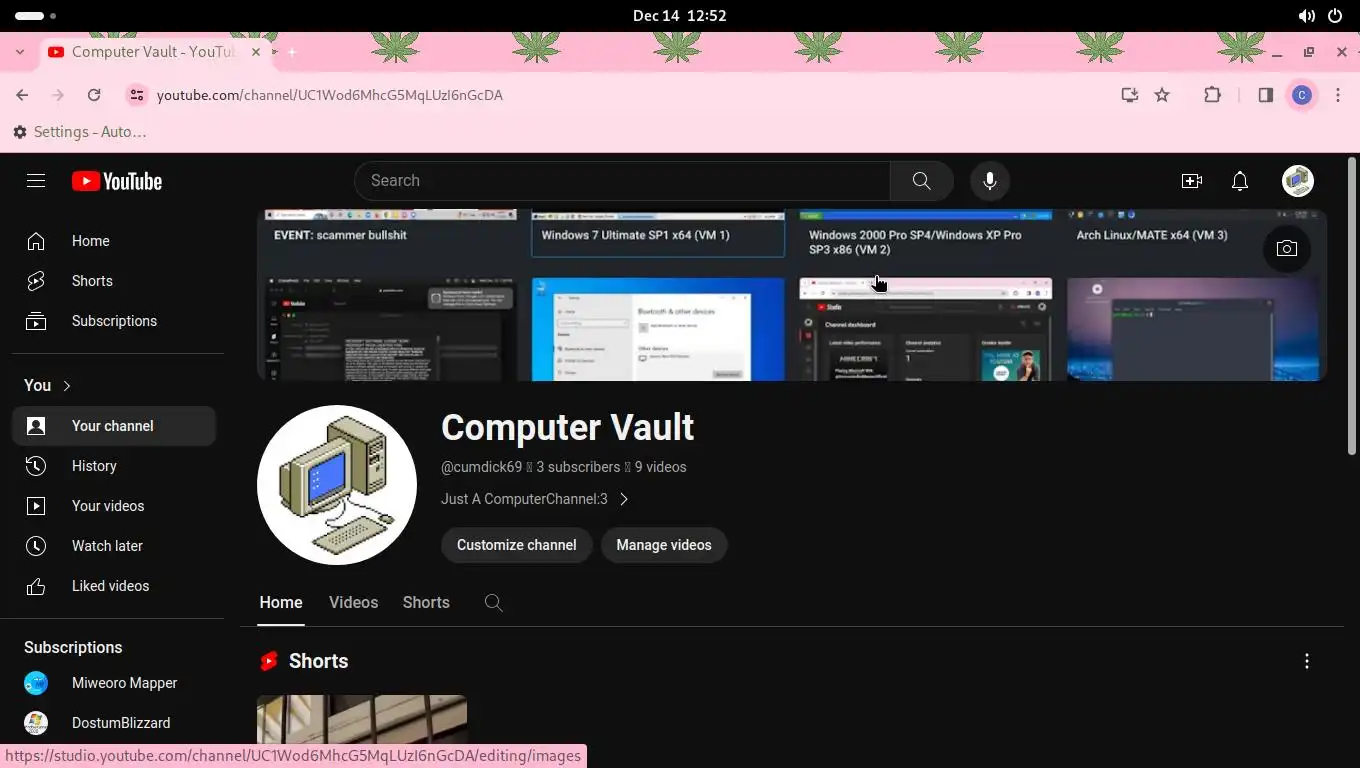Click the search magnifier button
Image resolution: width=1360 pixels, height=768 pixels.
[921, 181]
